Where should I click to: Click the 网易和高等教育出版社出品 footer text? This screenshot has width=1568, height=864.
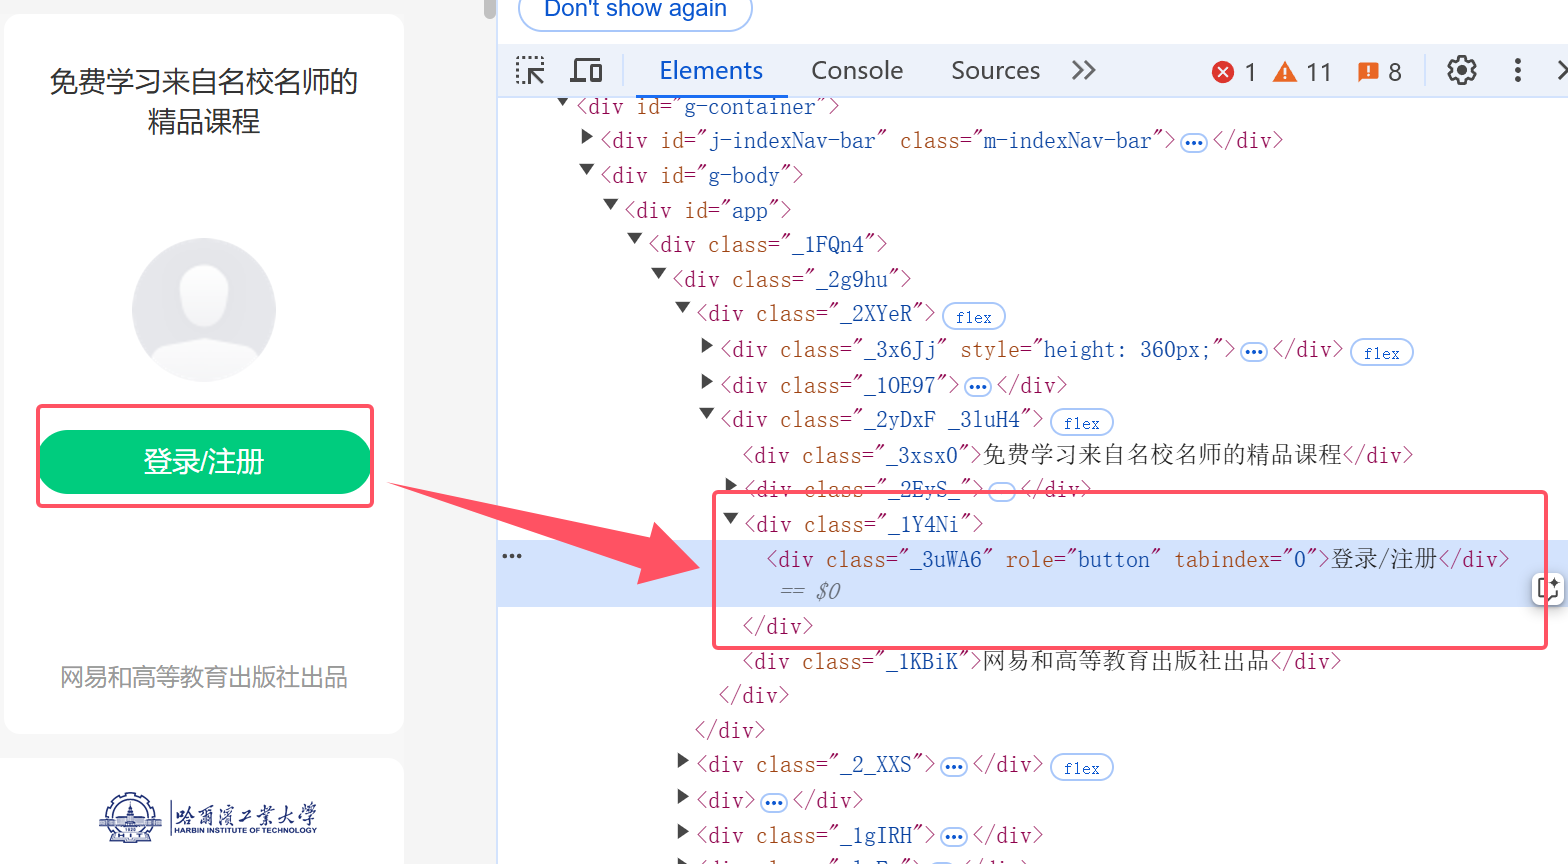(204, 677)
